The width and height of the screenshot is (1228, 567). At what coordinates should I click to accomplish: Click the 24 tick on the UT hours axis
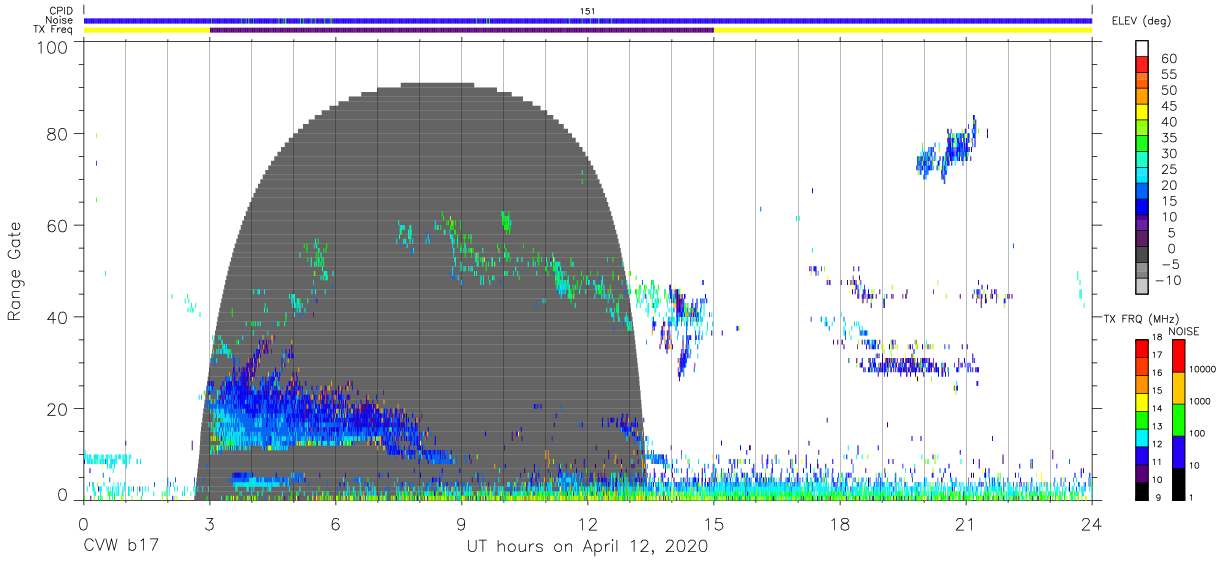click(x=1092, y=524)
